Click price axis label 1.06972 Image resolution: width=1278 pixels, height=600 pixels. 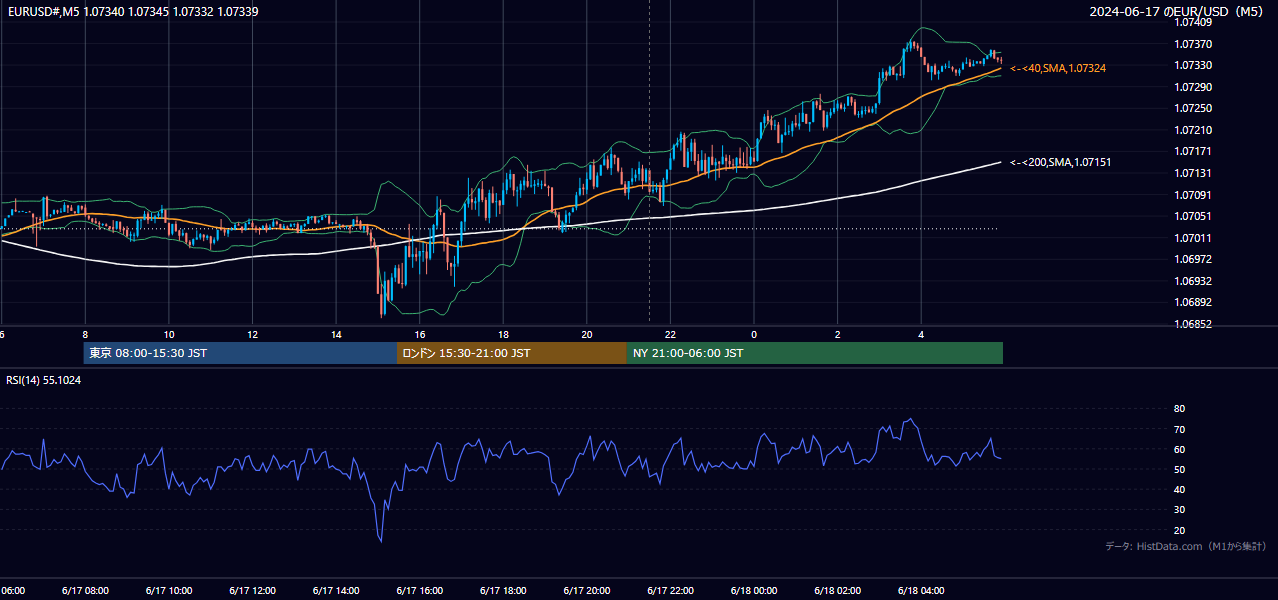coord(1192,259)
